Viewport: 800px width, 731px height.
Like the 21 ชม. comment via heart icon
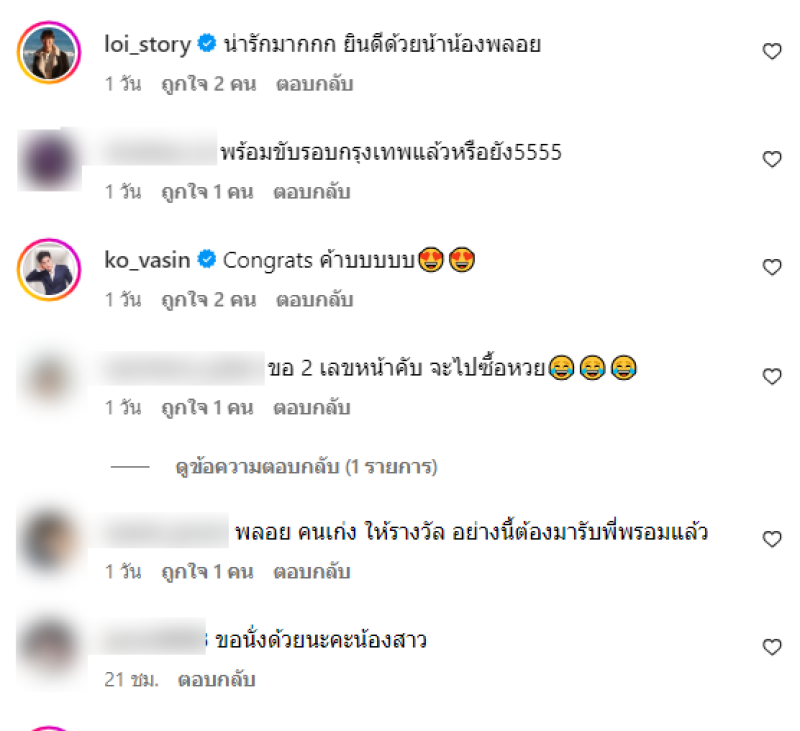[772, 647]
